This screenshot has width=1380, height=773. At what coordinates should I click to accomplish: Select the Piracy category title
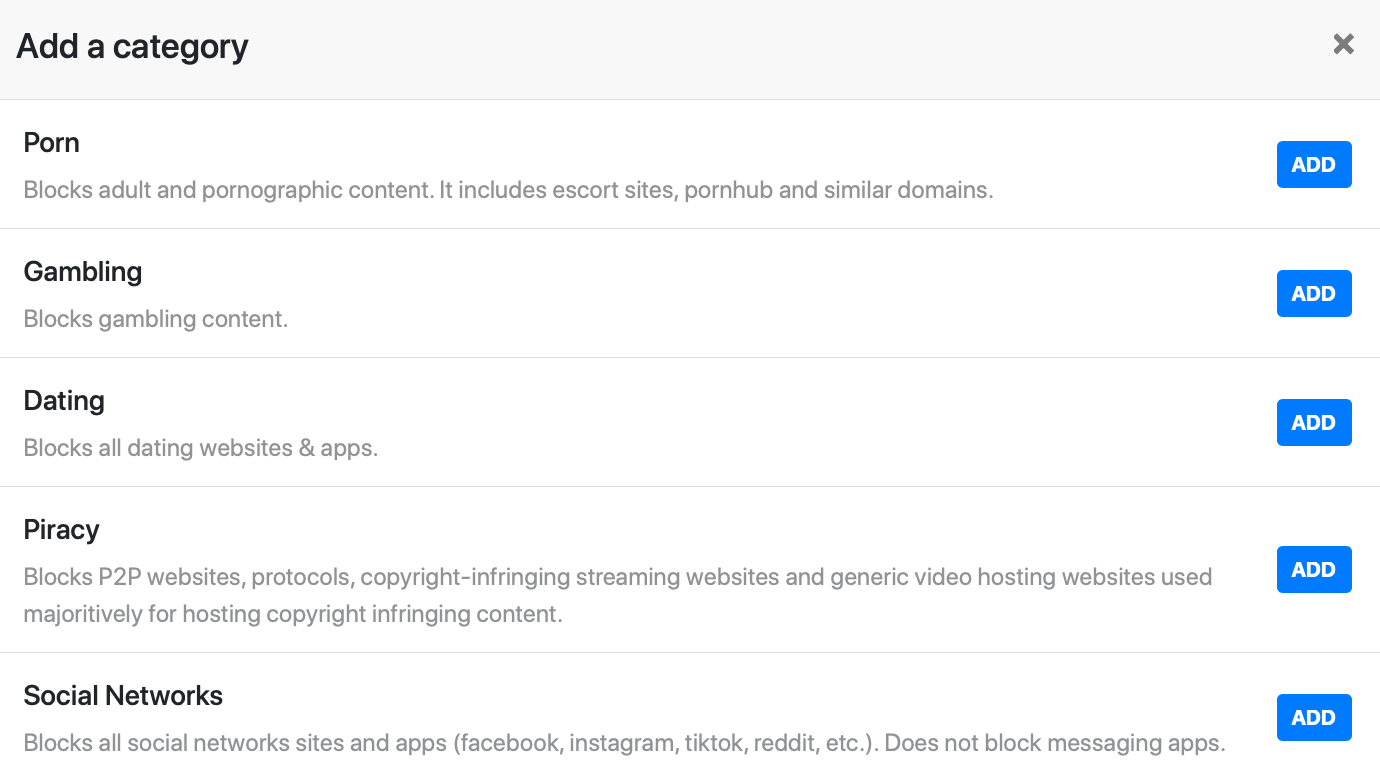pyautogui.click(x=61, y=530)
